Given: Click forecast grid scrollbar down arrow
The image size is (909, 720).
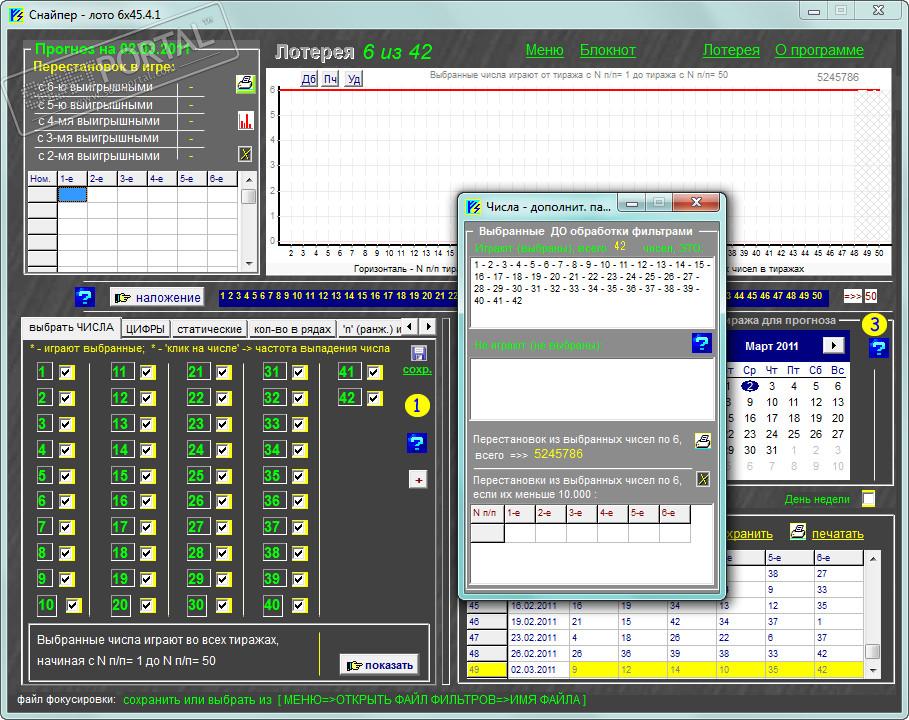Looking at the screenshot, I should (x=249, y=264).
